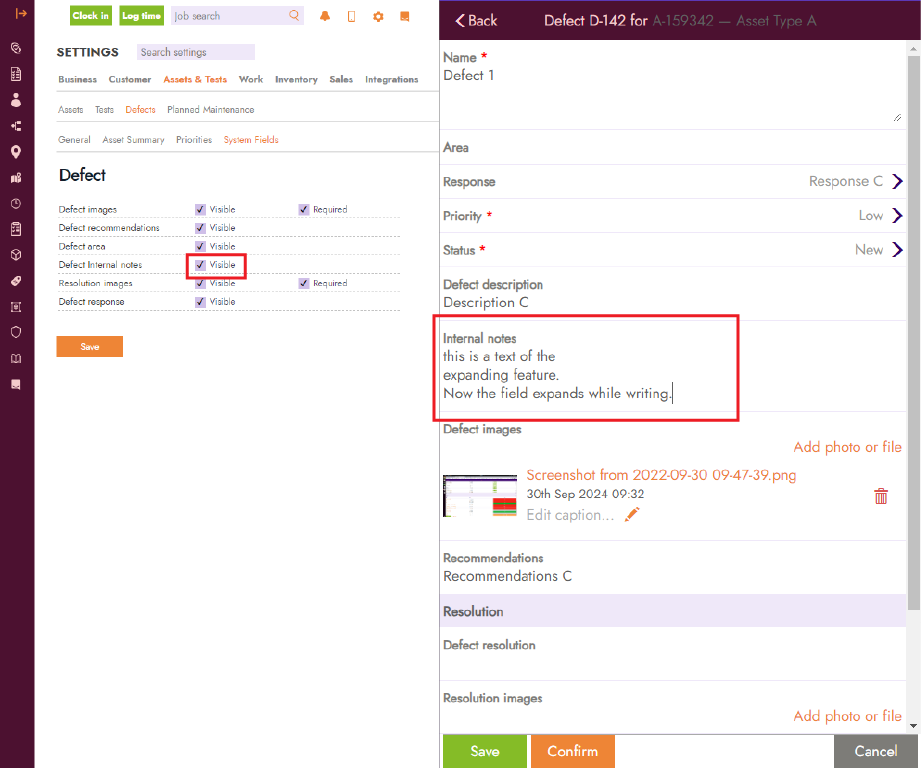
Task: Open the location pin icon in sidebar
Action: tap(16, 152)
